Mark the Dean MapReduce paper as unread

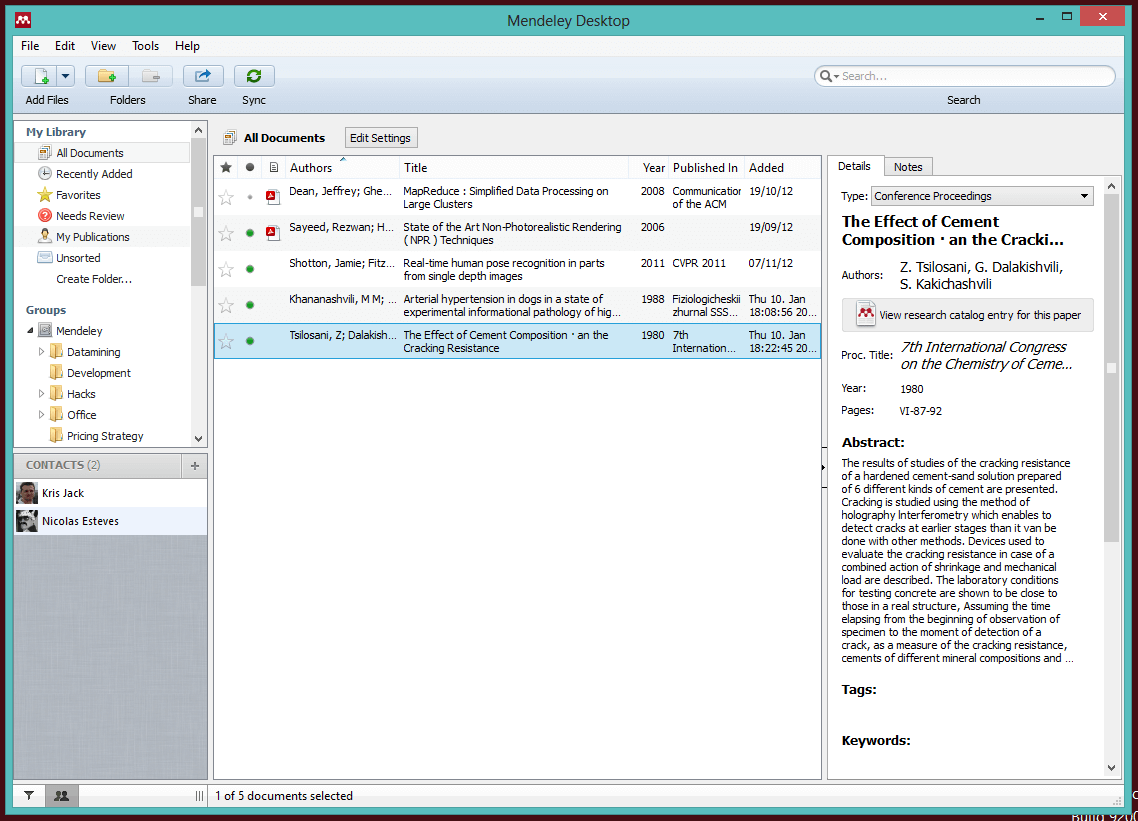click(x=249, y=197)
